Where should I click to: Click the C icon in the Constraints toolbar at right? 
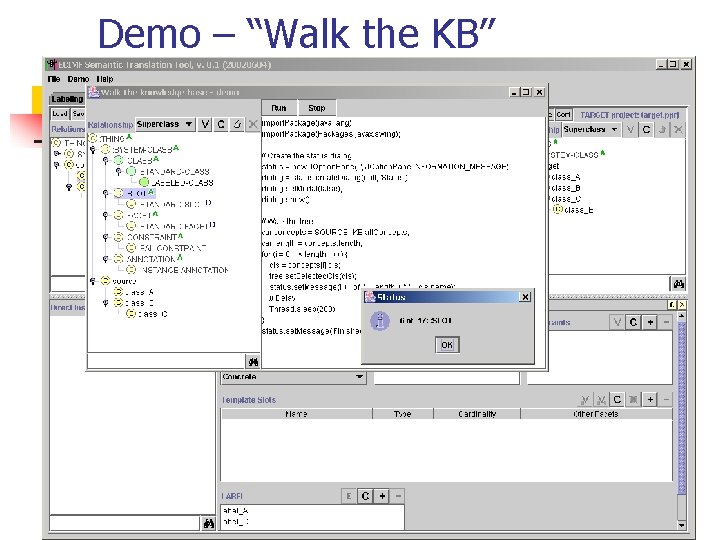pos(633,322)
